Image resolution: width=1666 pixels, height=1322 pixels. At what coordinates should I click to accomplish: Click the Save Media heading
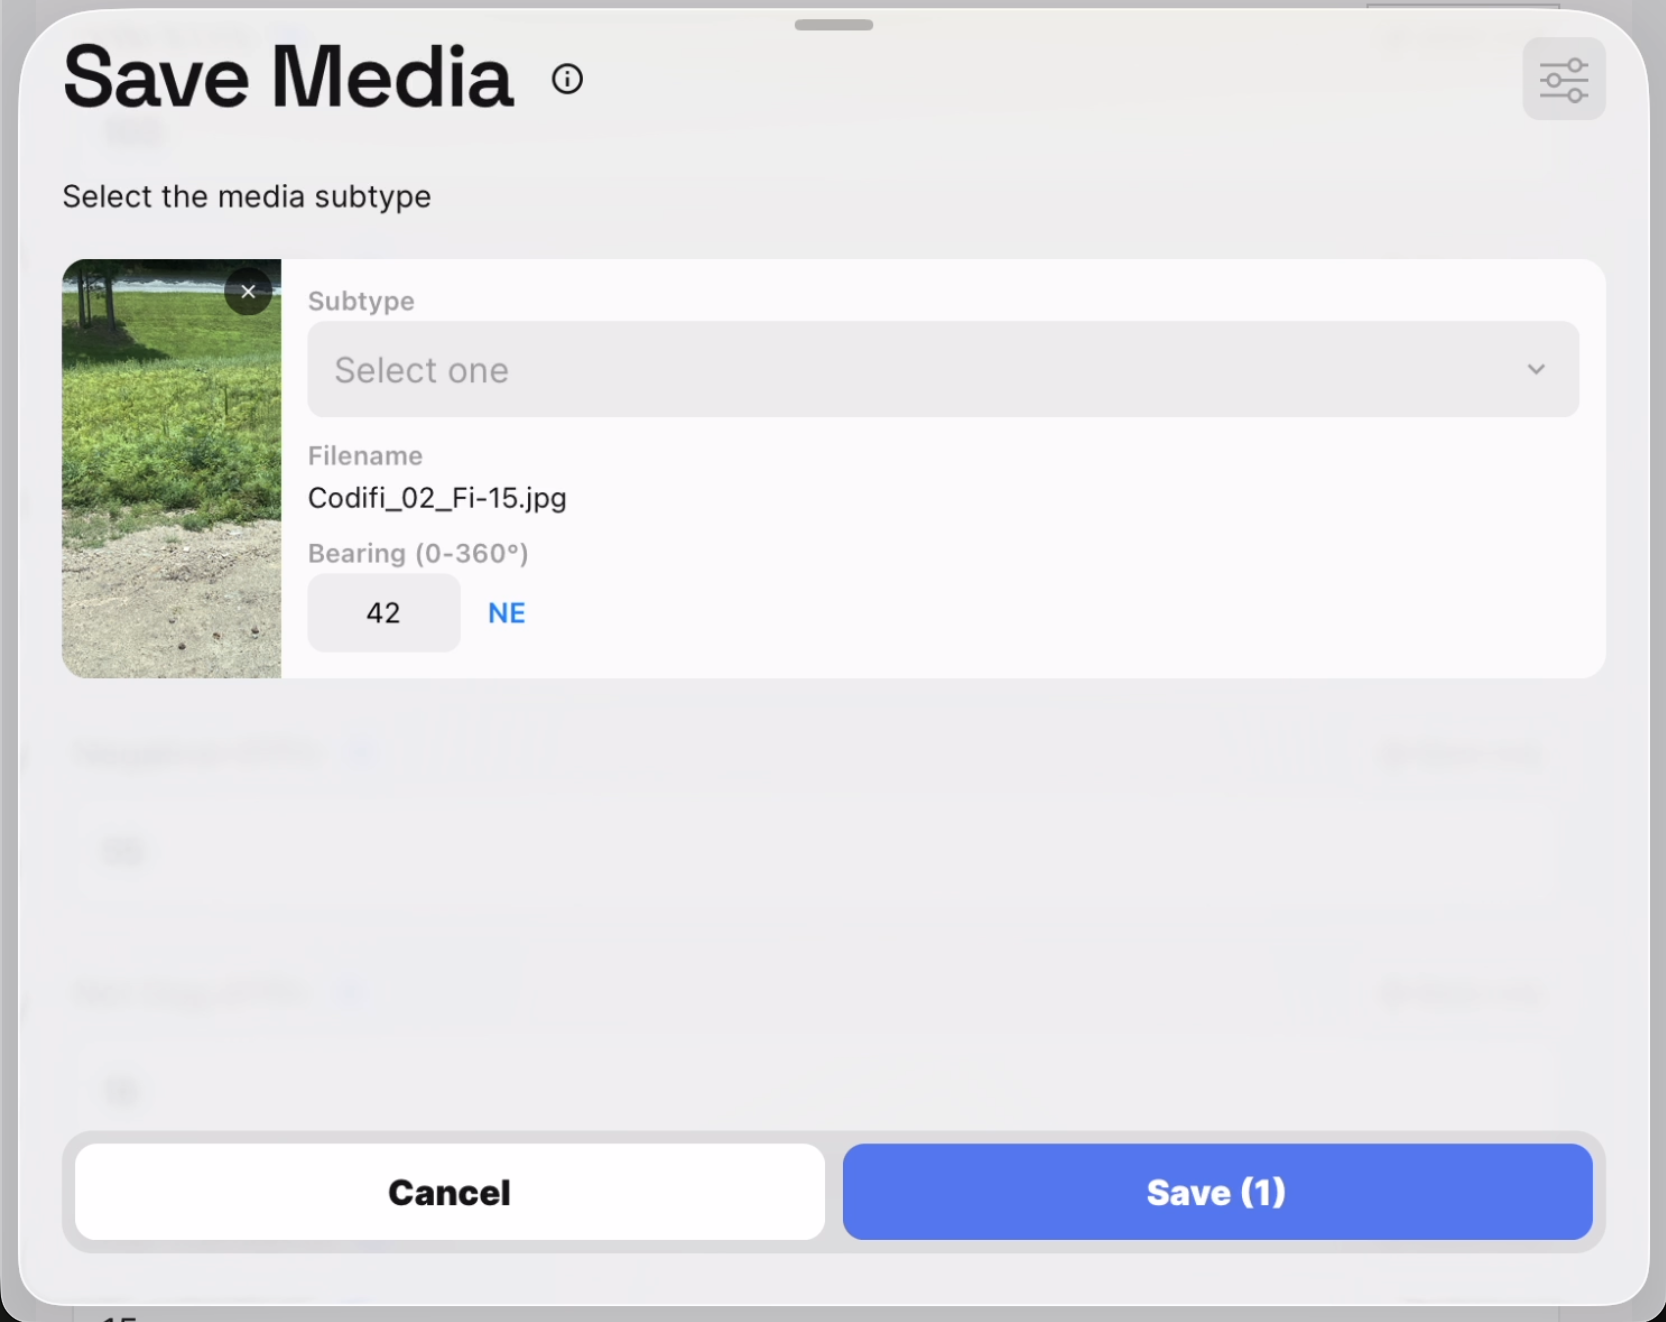(x=288, y=77)
